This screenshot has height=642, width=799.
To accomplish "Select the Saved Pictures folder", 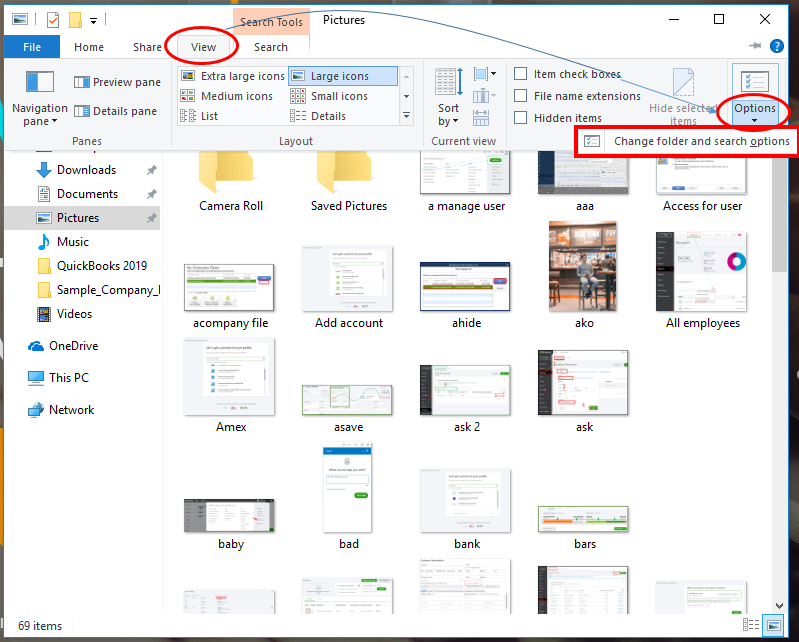I will [x=349, y=182].
